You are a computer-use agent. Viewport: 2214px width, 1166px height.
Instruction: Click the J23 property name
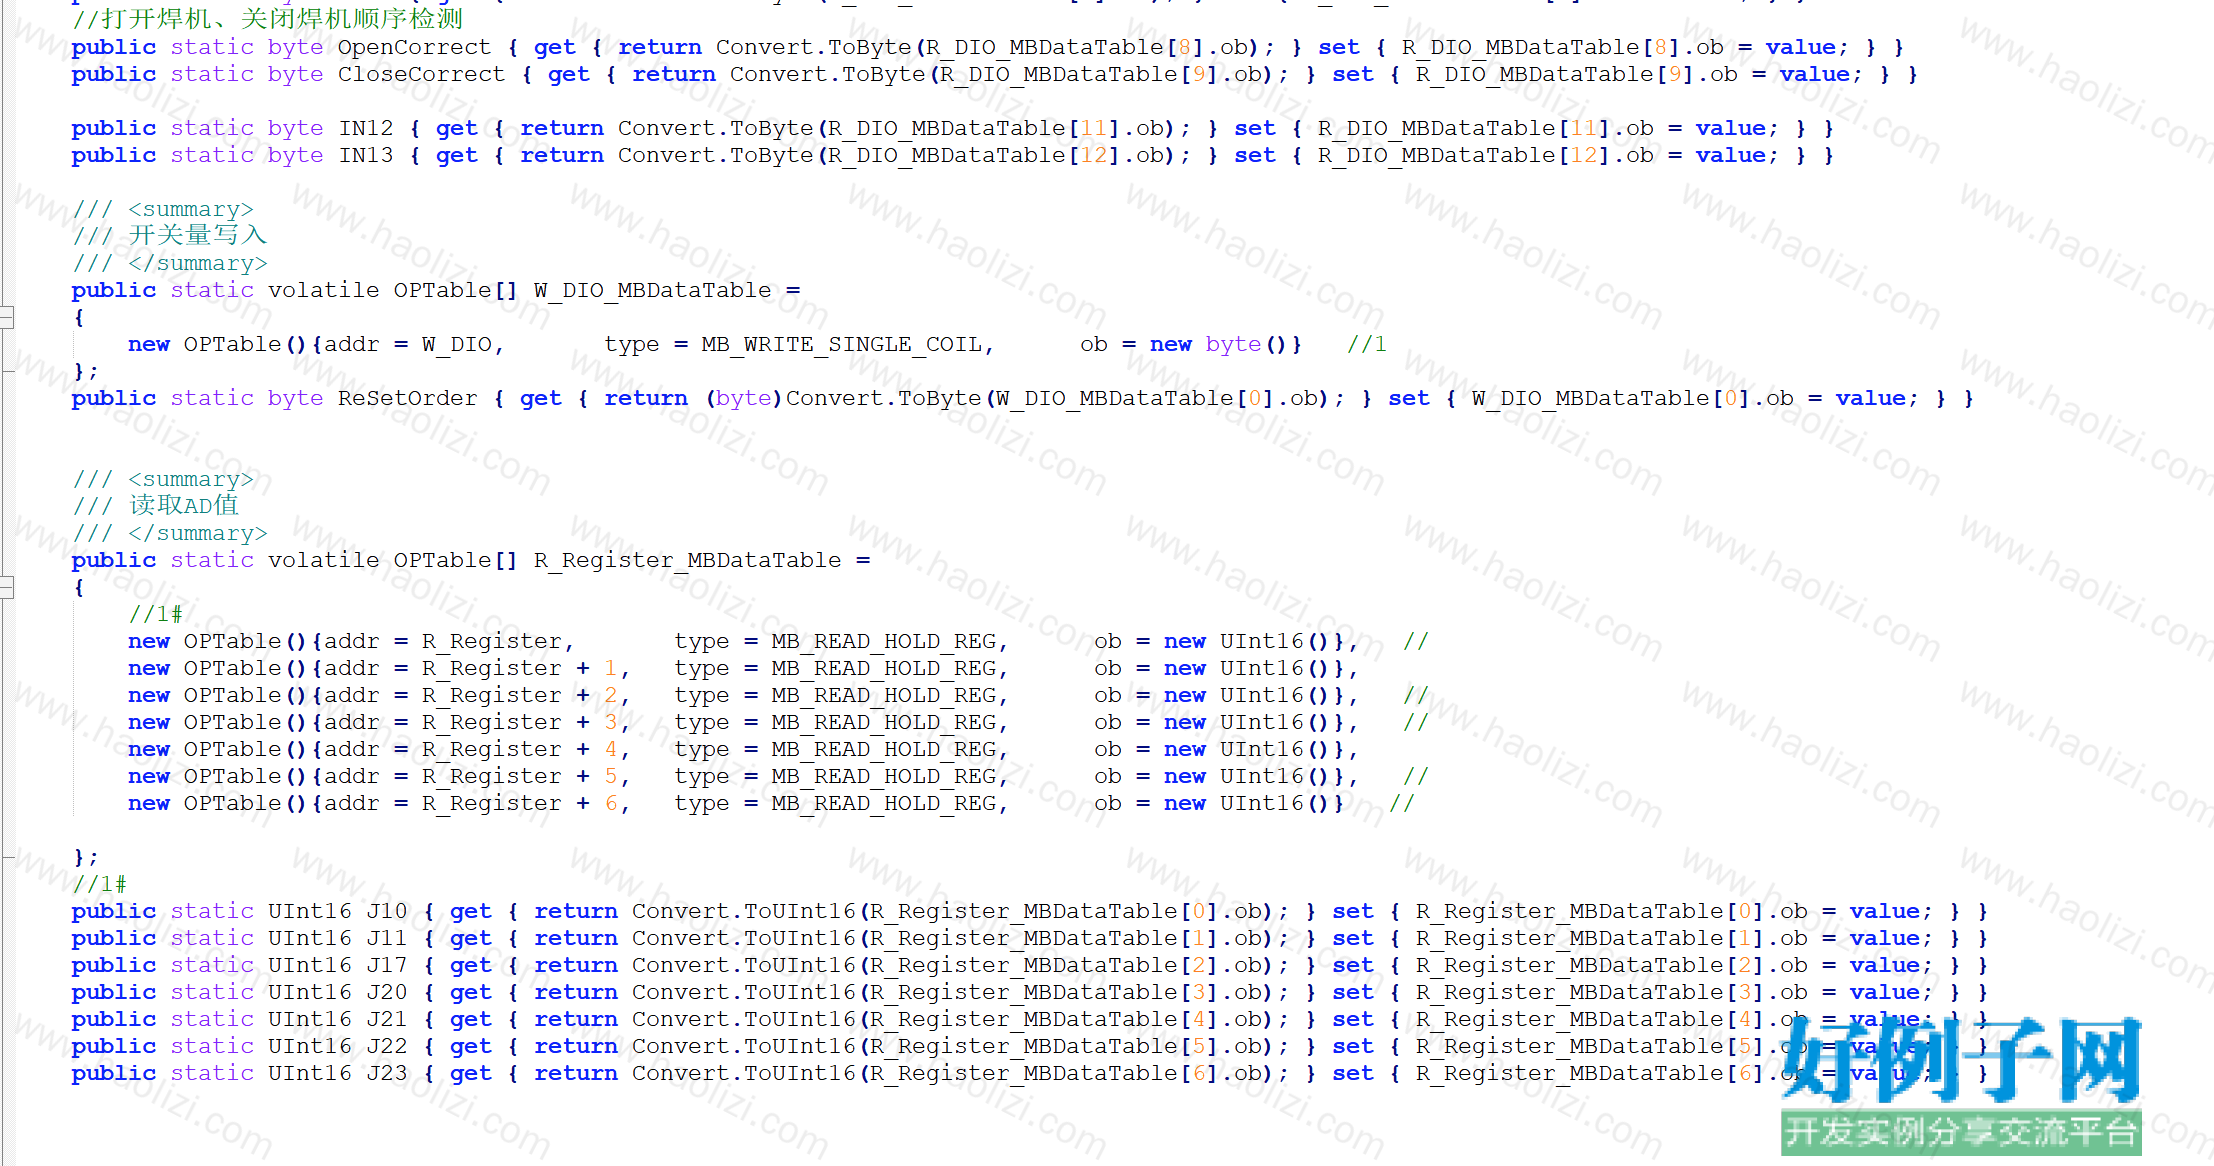pyautogui.click(x=387, y=1073)
